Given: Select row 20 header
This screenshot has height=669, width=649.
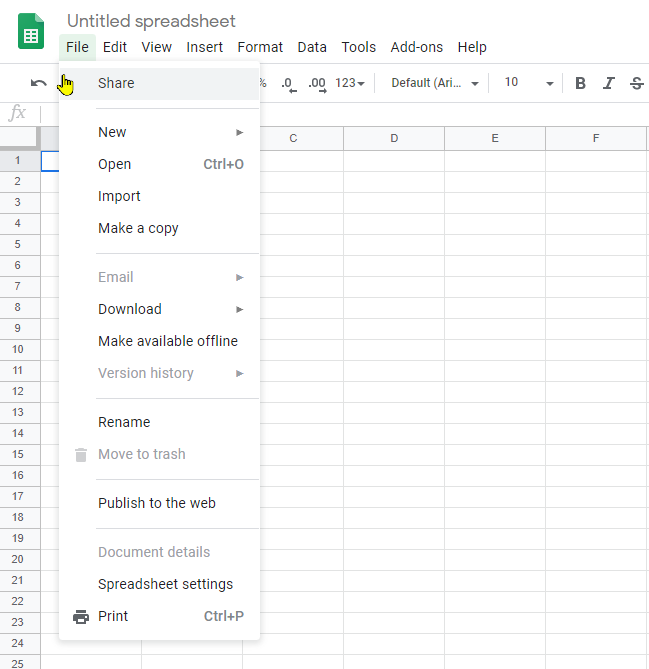Looking at the screenshot, I should click(x=20, y=559).
